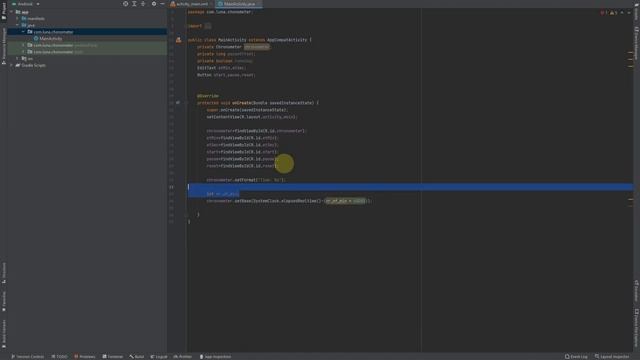This screenshot has height=360, width=640.
Task: Open the Build Variants side tab
Action: coord(4,334)
